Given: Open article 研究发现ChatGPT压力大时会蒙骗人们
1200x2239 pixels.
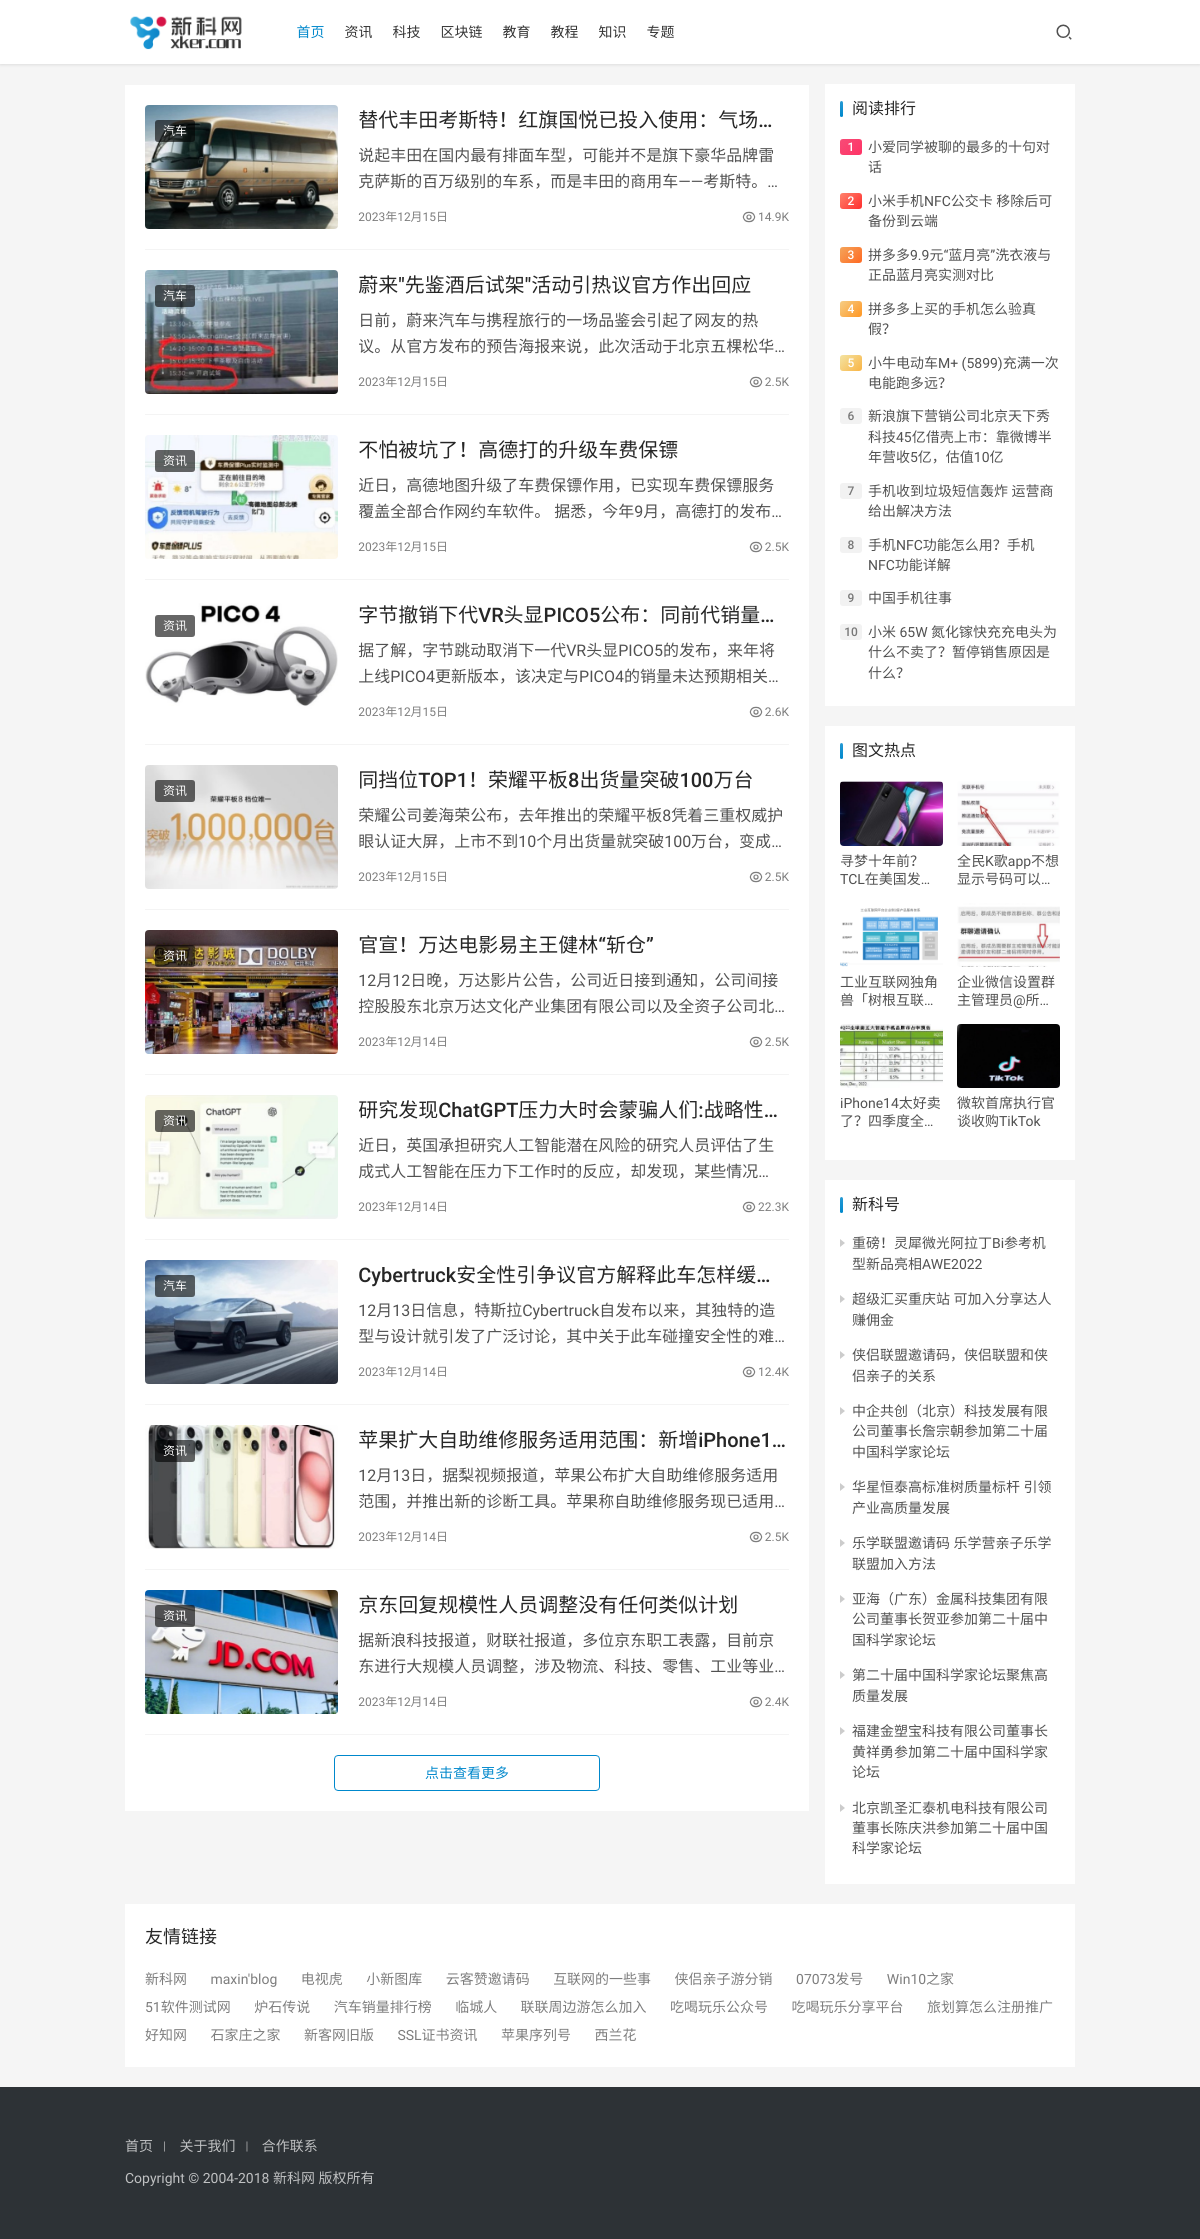Looking at the screenshot, I should point(567,1110).
